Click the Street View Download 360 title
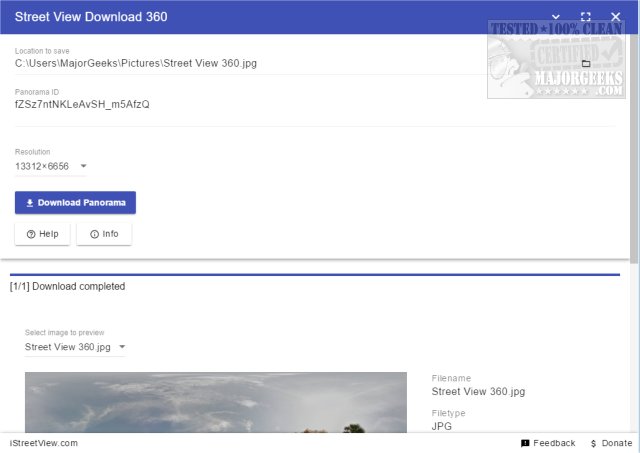This screenshot has height=453, width=640. [91, 17]
